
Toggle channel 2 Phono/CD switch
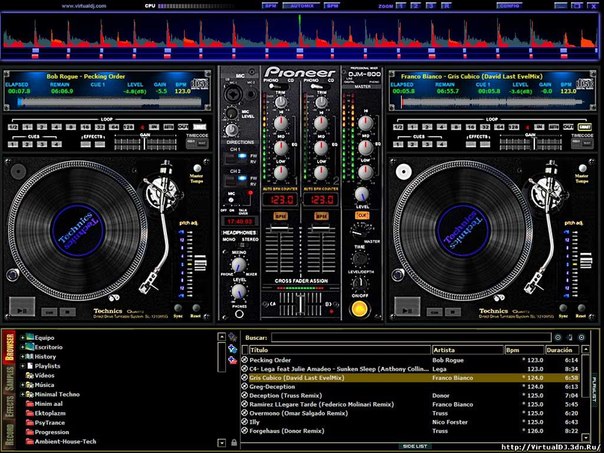[x=319, y=87]
